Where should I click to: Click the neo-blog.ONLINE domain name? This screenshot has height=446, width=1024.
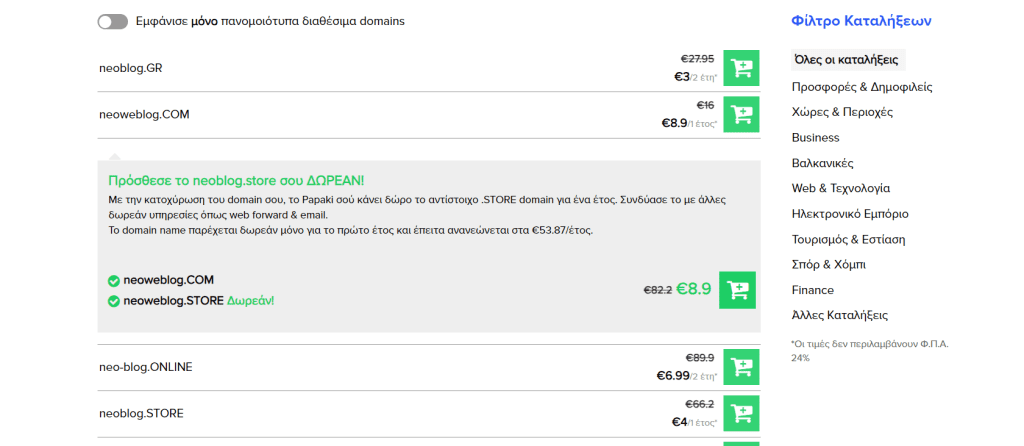pyautogui.click(x=145, y=367)
